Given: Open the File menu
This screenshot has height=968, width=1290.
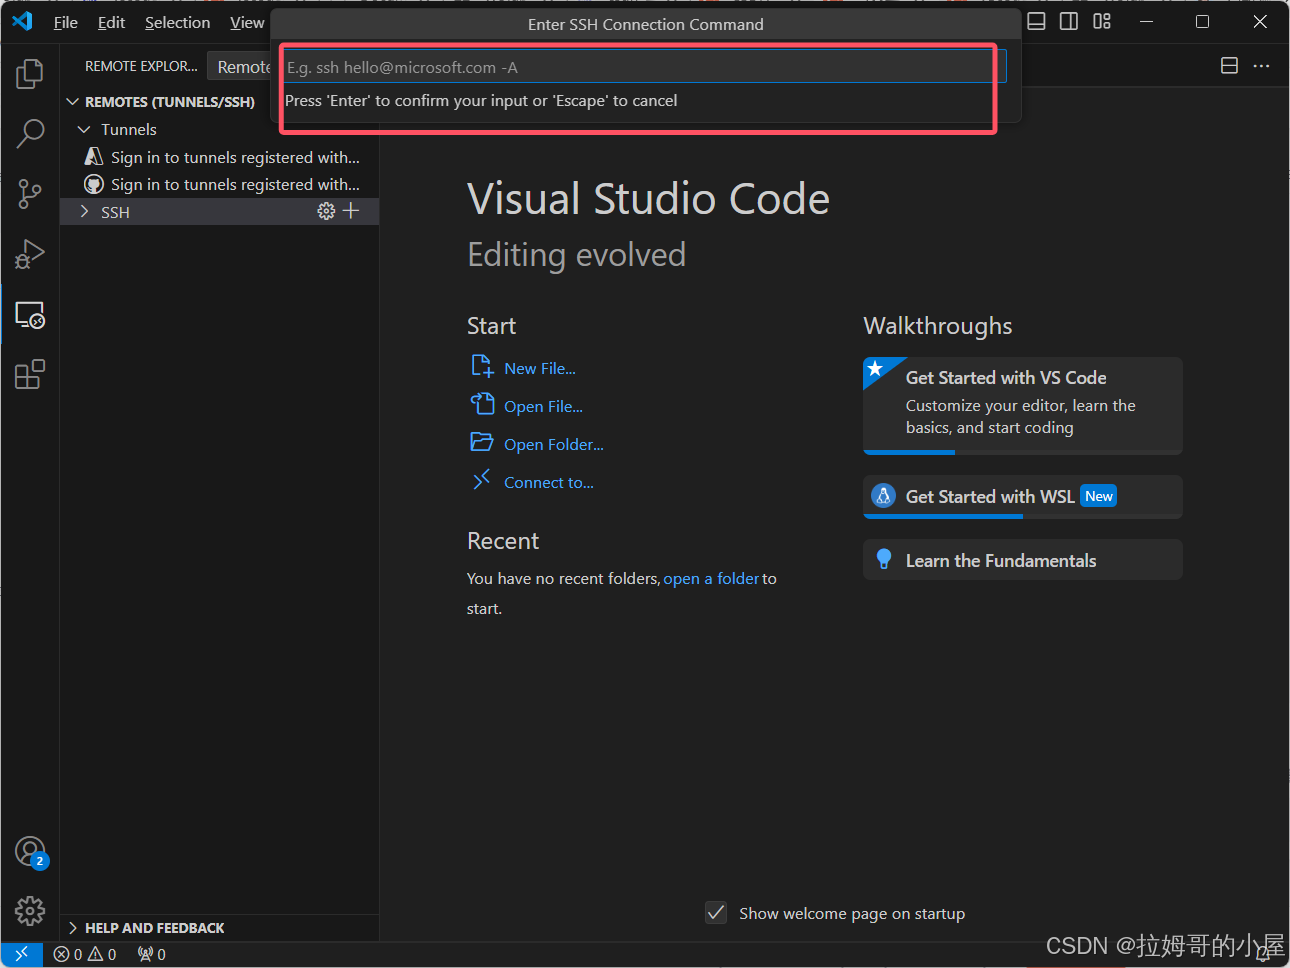Looking at the screenshot, I should pyautogui.click(x=65, y=22).
